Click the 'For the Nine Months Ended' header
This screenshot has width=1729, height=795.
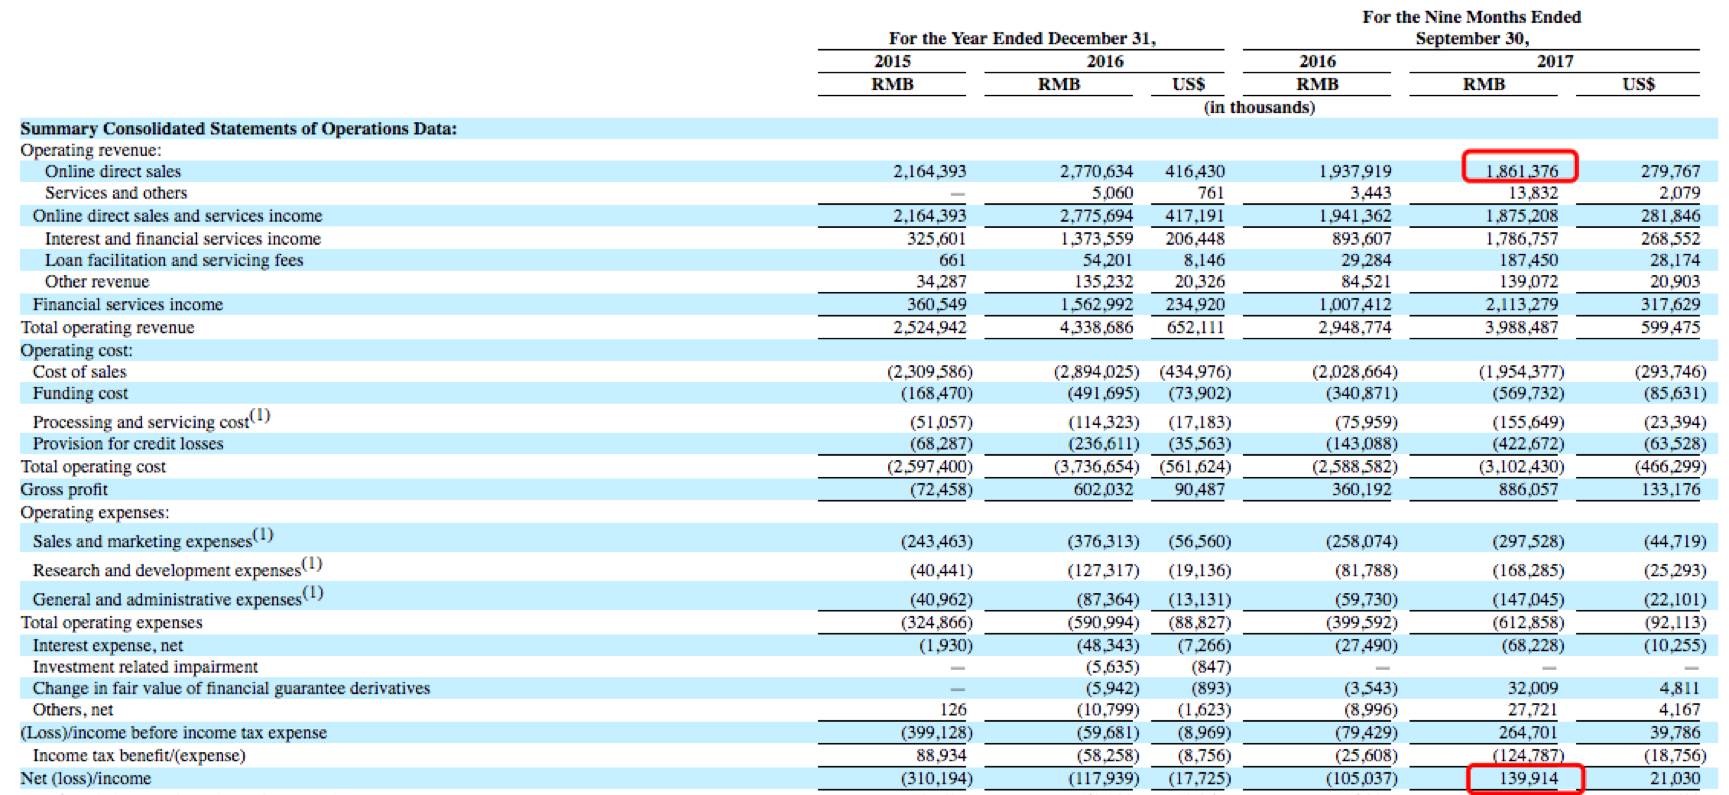coord(1471,17)
